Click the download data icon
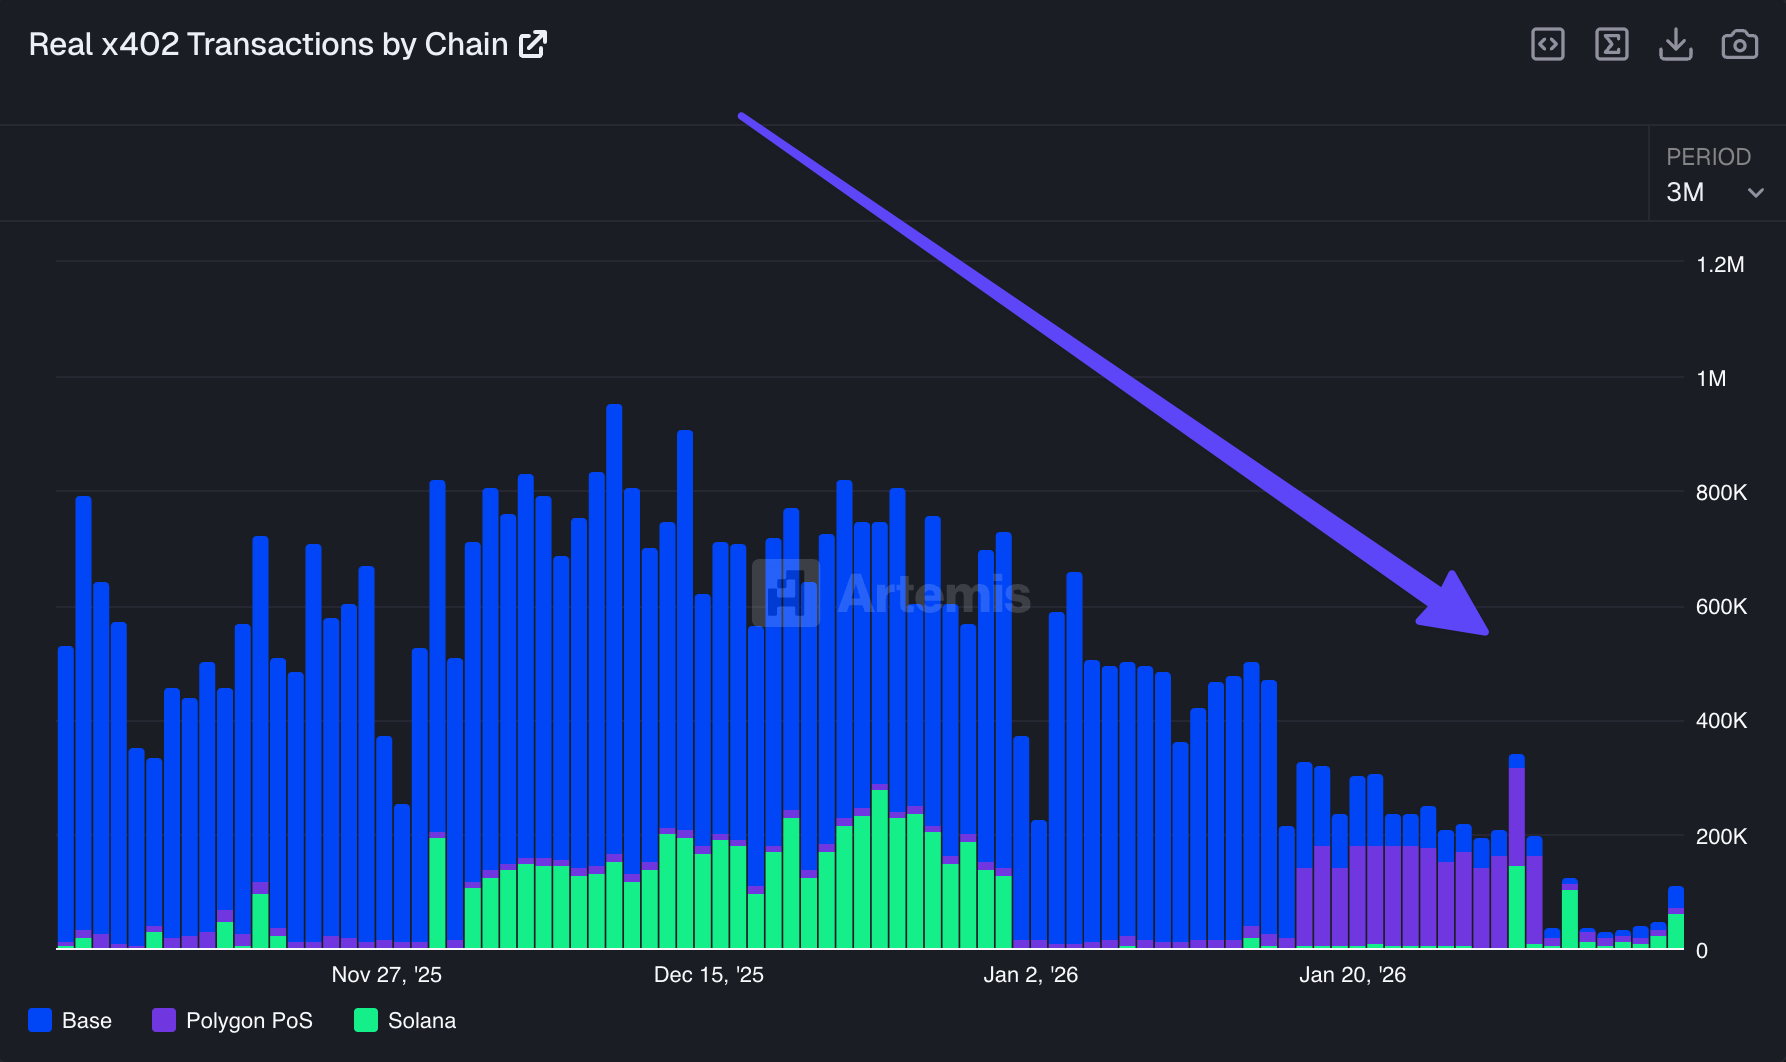Viewport: 1786px width, 1062px height. [1676, 44]
